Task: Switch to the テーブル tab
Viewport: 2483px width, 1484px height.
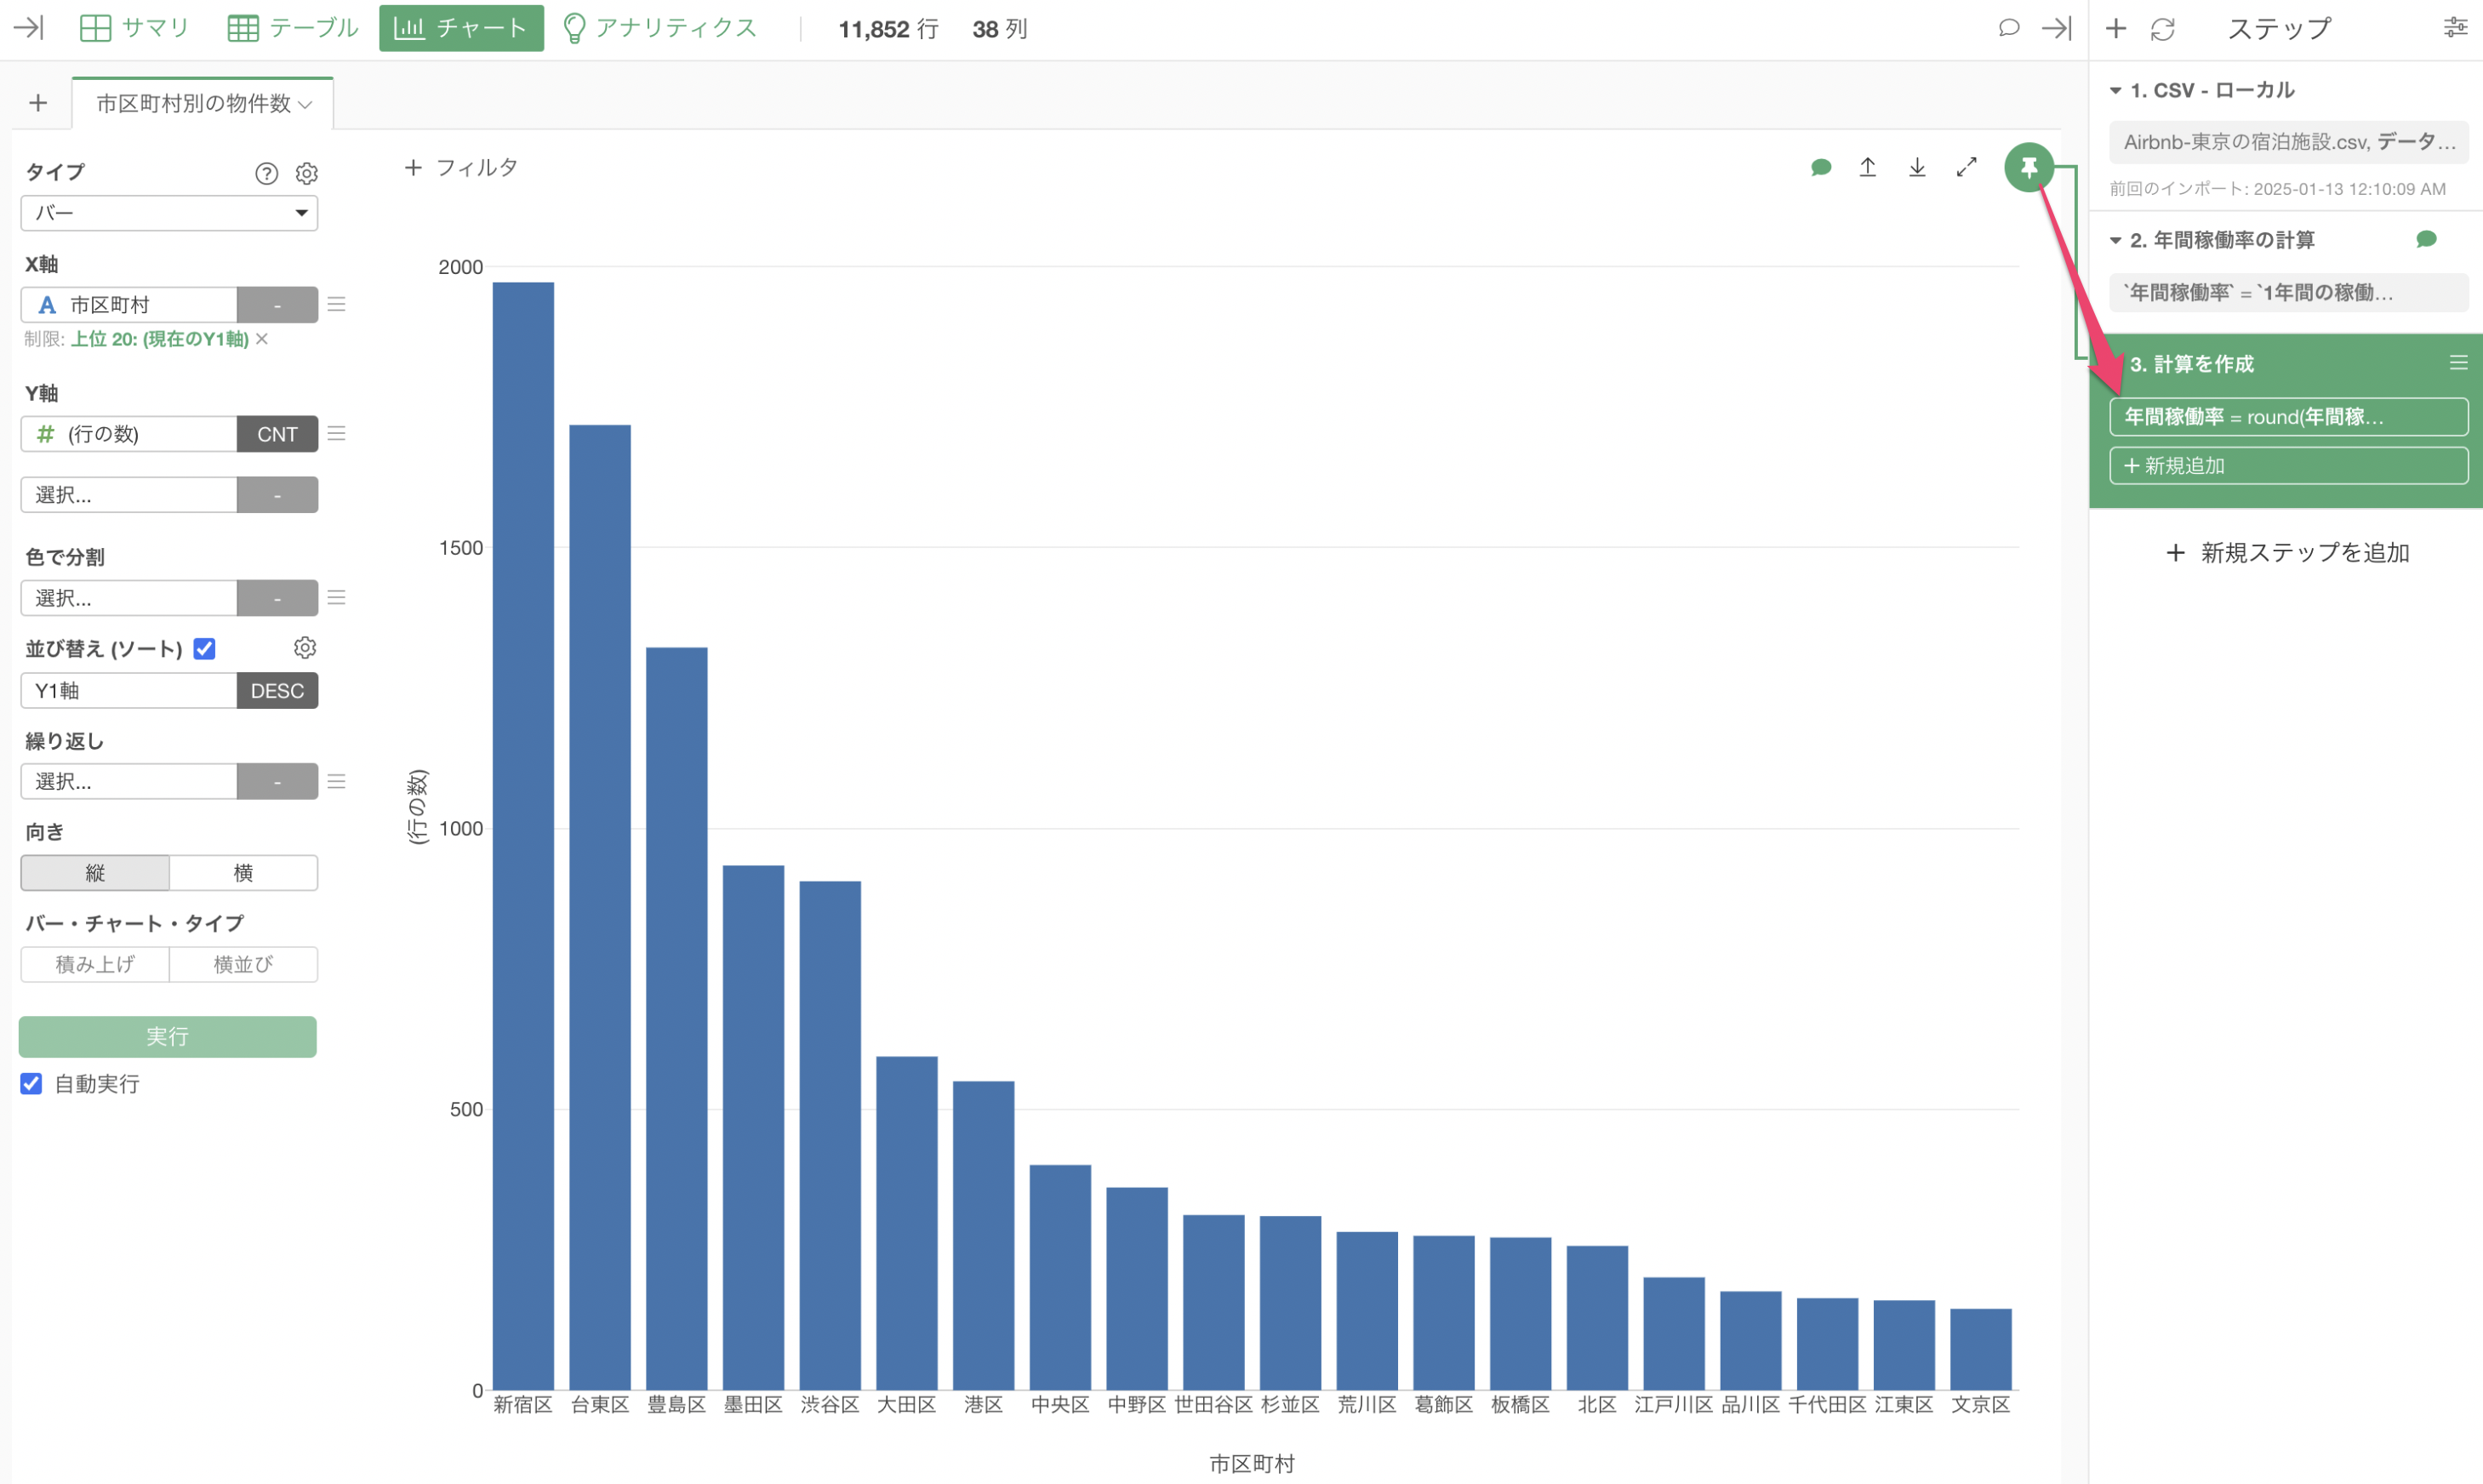Action: click(293, 28)
